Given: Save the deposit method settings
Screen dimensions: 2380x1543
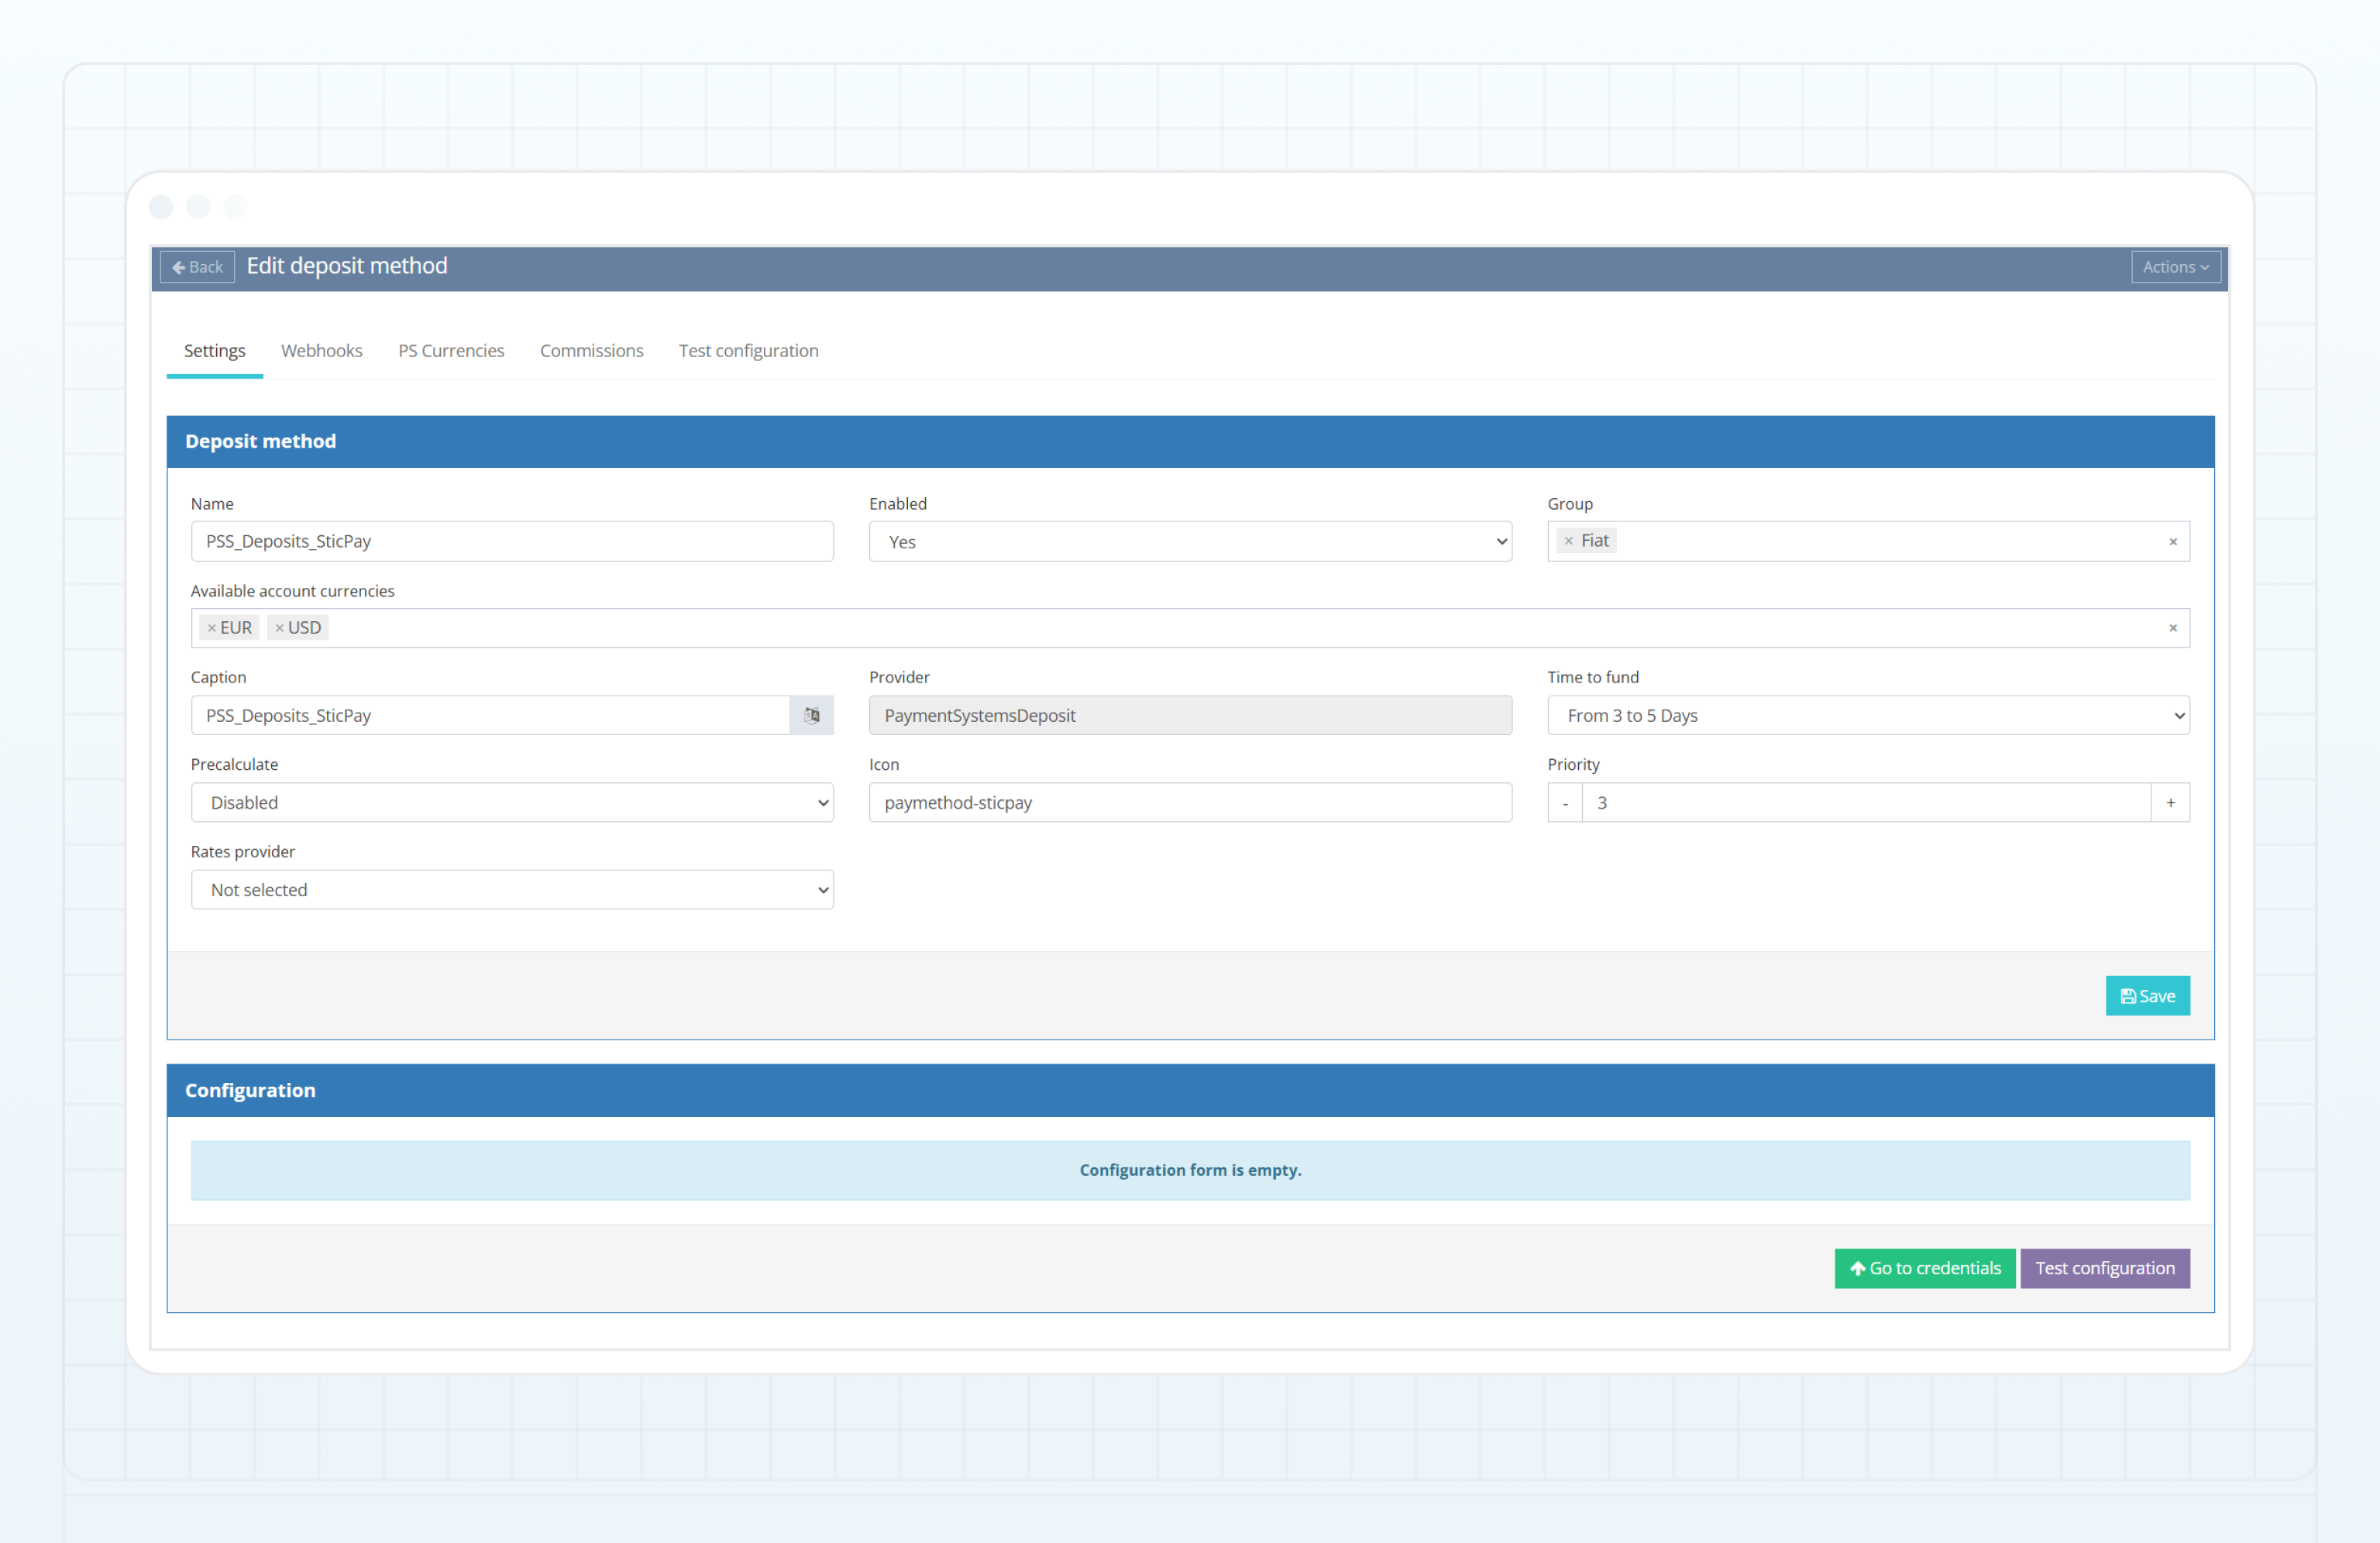Looking at the screenshot, I should click(2147, 996).
